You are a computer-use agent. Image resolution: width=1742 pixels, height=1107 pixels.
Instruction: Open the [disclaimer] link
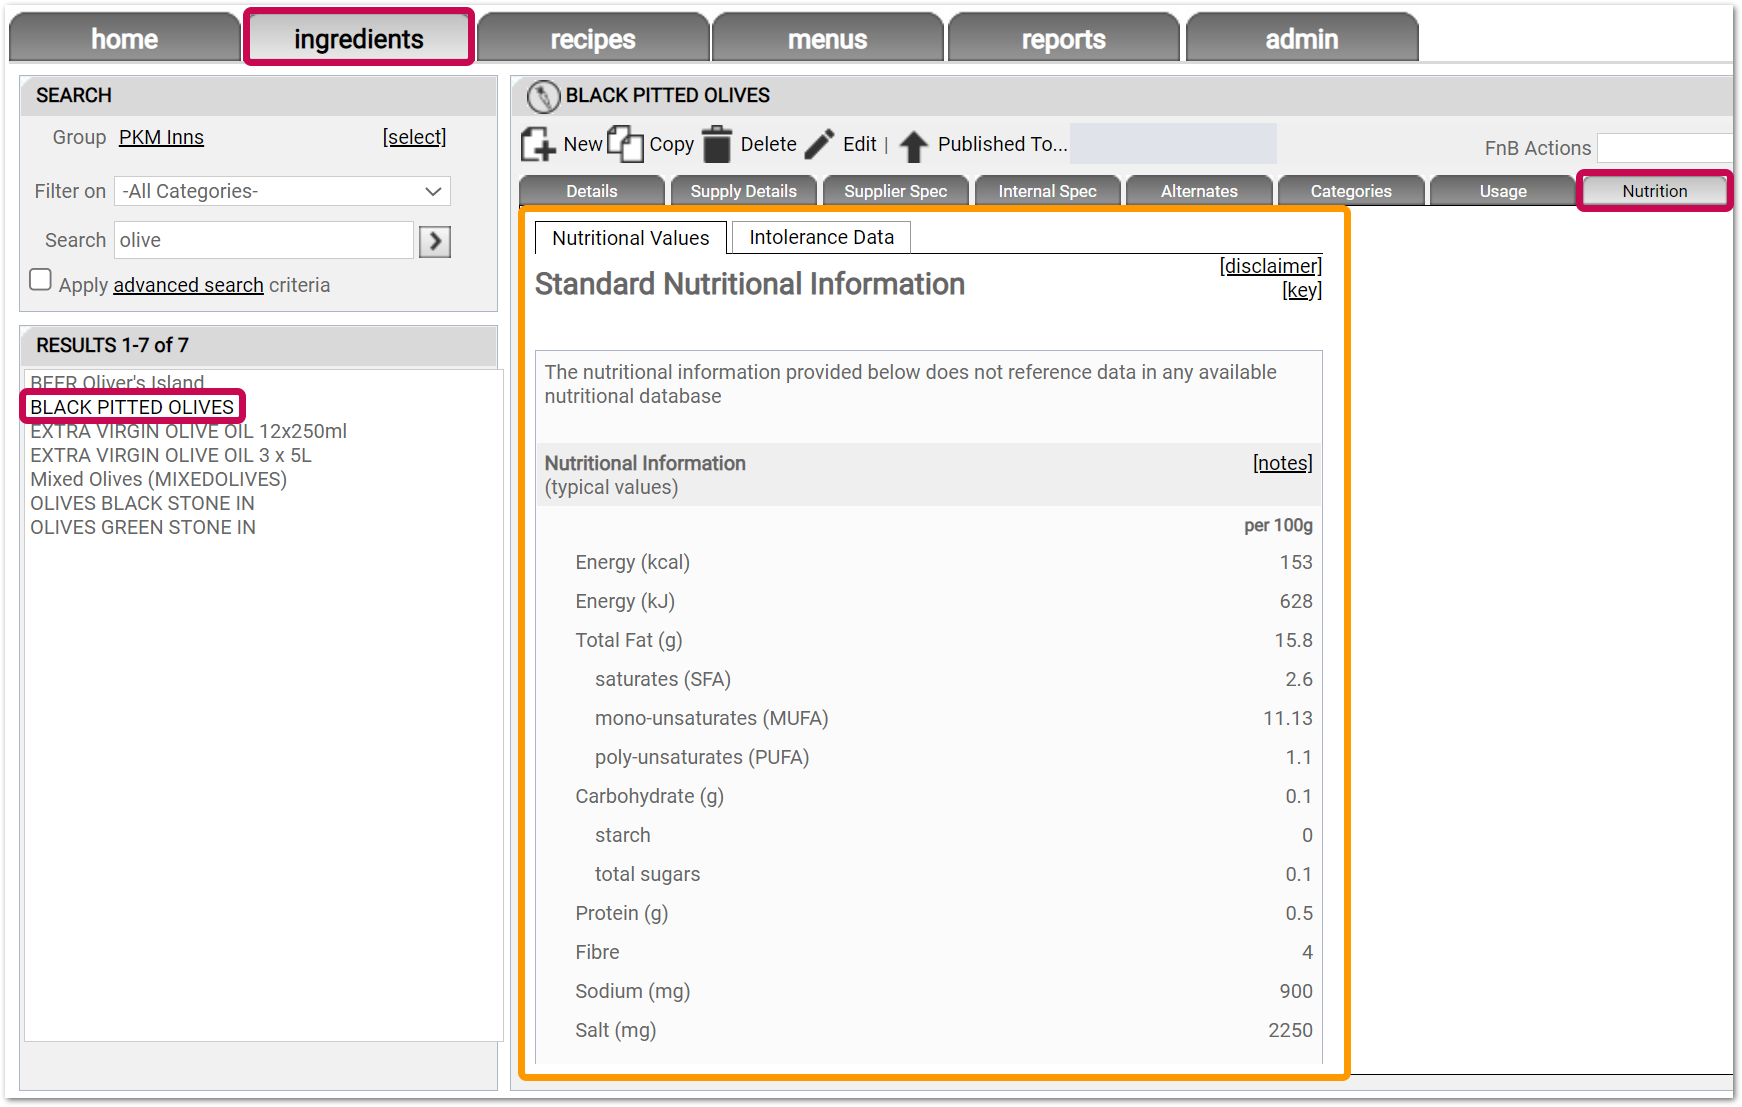(x=1271, y=266)
